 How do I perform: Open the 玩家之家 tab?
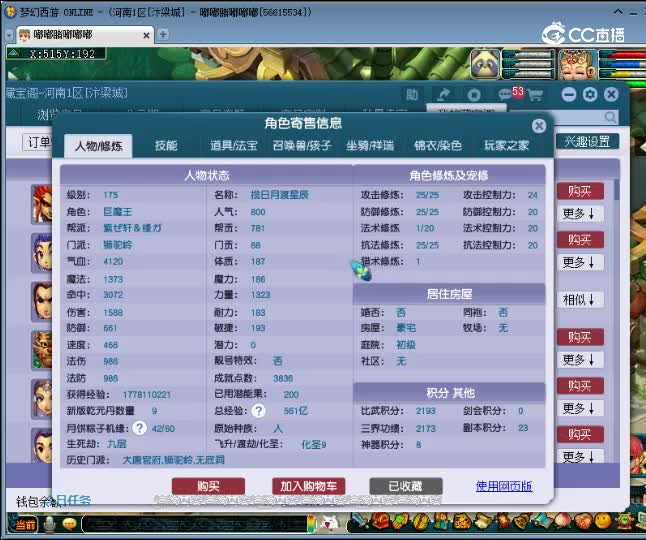tap(507, 145)
